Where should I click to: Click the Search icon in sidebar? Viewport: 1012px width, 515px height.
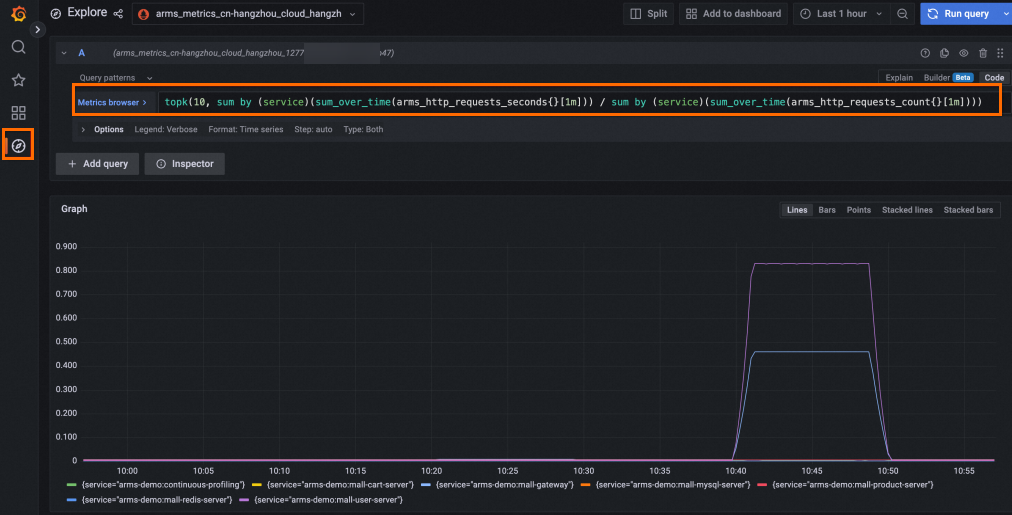tap(18, 47)
